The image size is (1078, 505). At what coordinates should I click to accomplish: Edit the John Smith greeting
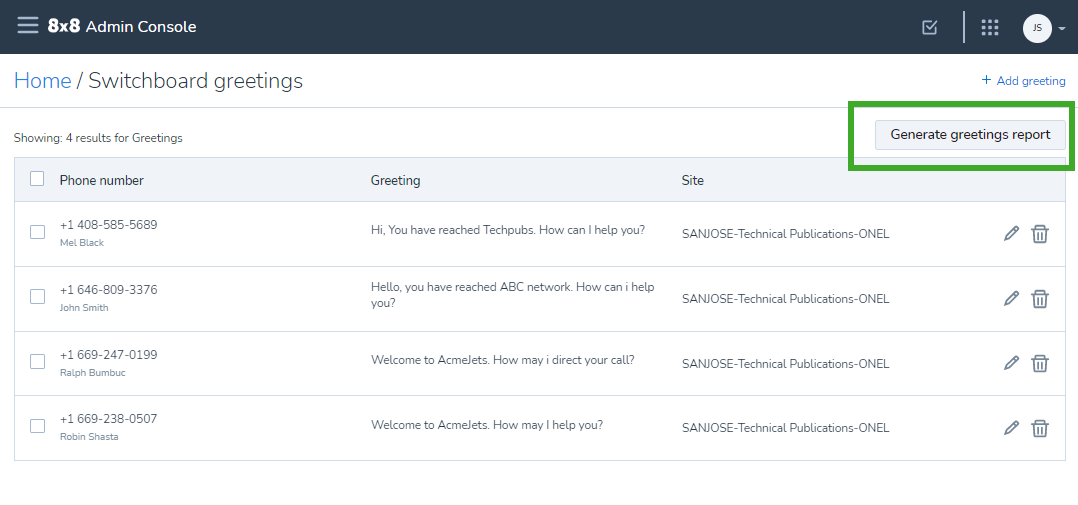tap(1011, 298)
